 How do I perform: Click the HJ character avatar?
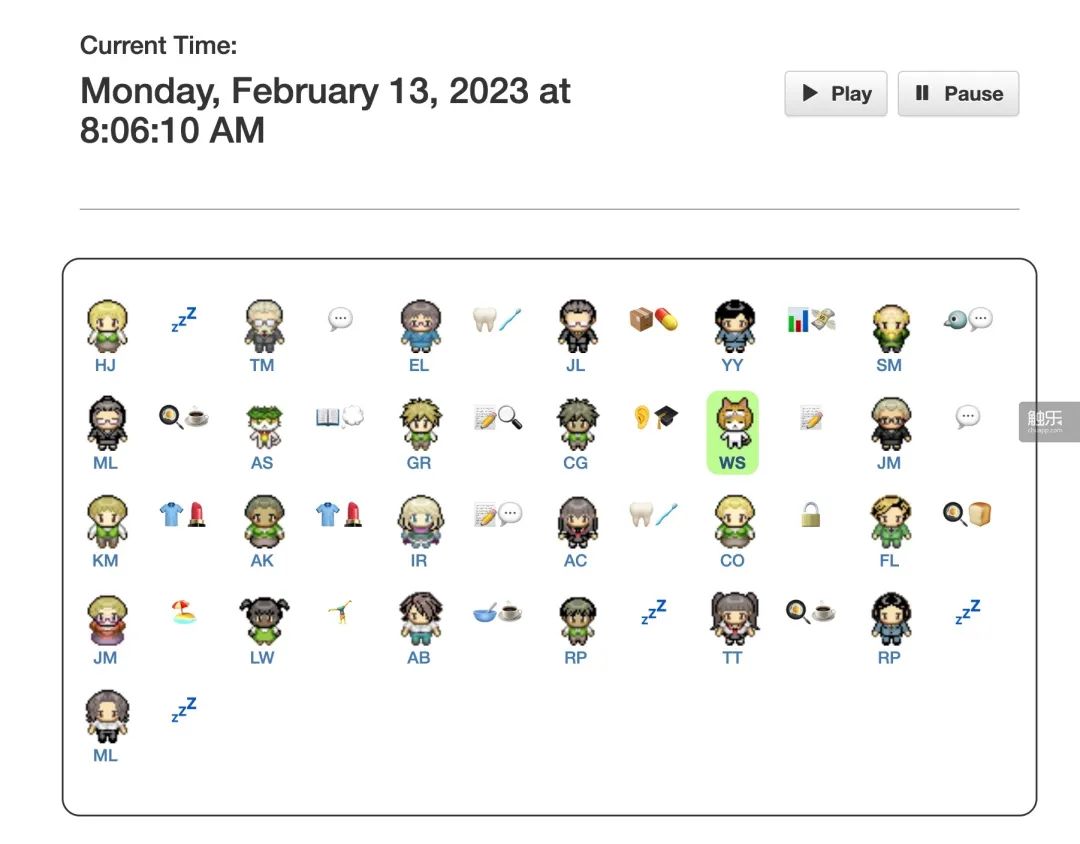click(x=105, y=325)
